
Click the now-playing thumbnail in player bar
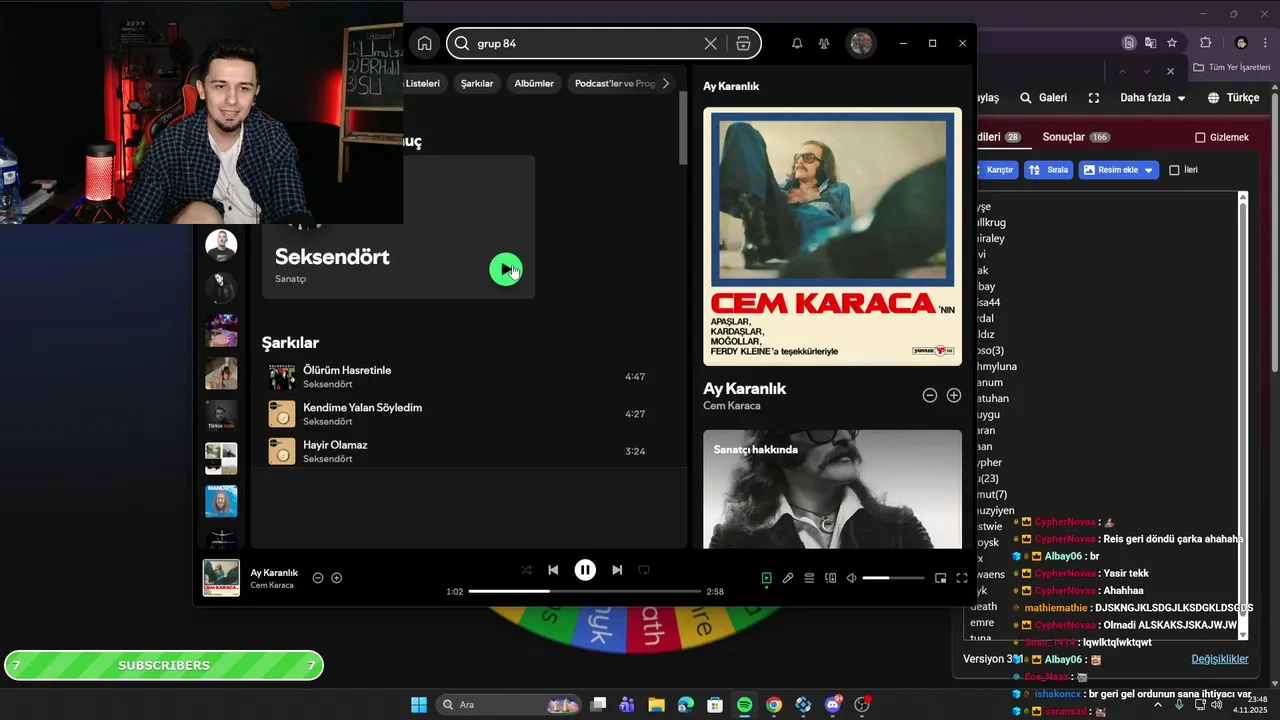(x=221, y=578)
